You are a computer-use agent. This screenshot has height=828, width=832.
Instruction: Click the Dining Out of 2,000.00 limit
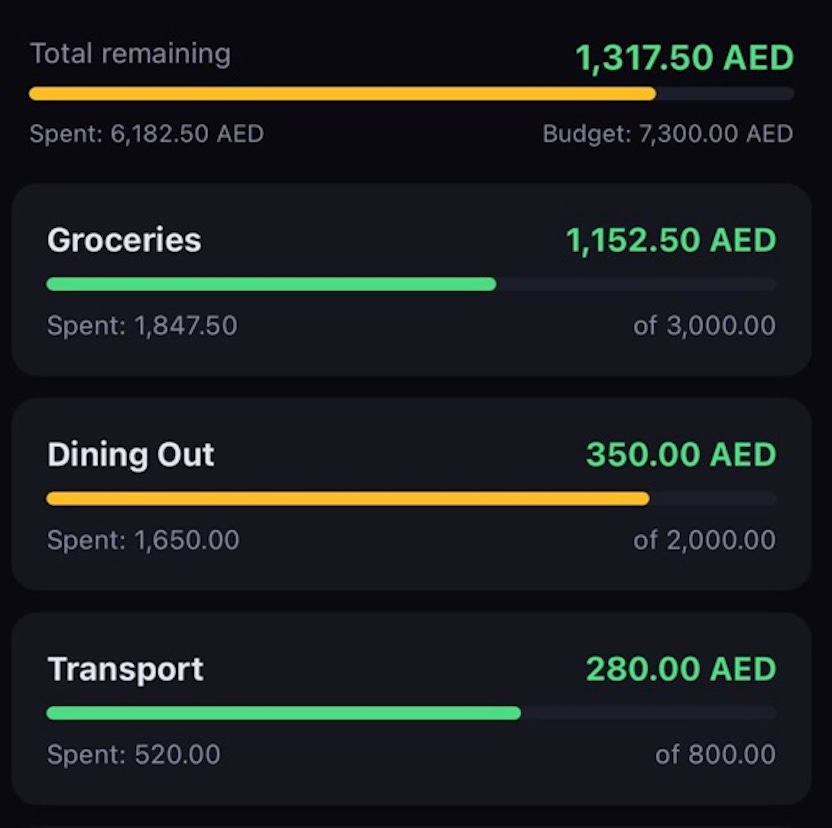[x=705, y=540]
